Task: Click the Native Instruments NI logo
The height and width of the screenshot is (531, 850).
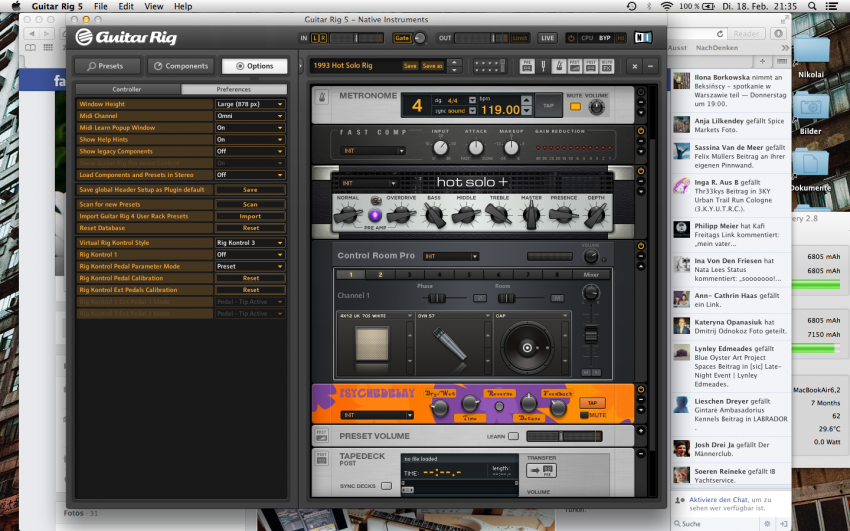Action: [643, 37]
